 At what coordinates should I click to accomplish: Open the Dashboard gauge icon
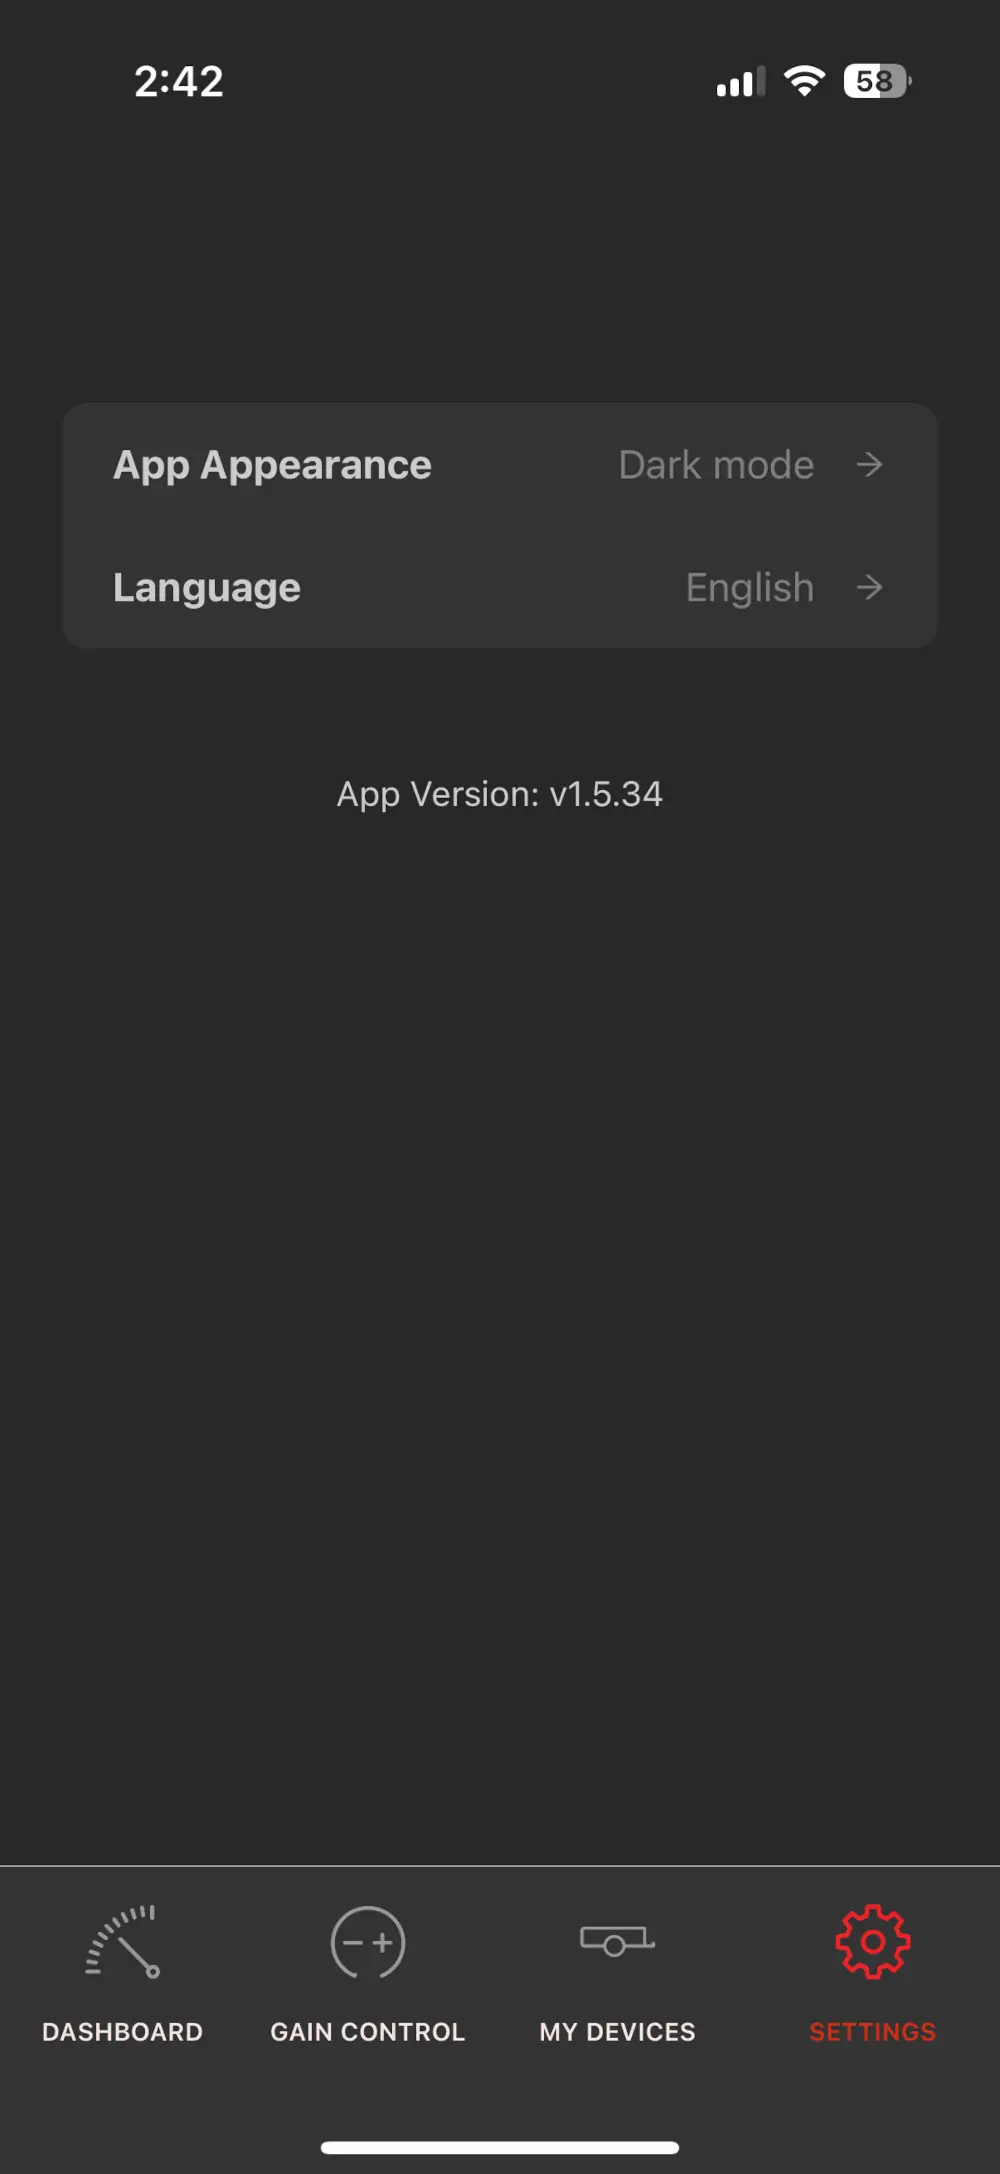point(122,1942)
